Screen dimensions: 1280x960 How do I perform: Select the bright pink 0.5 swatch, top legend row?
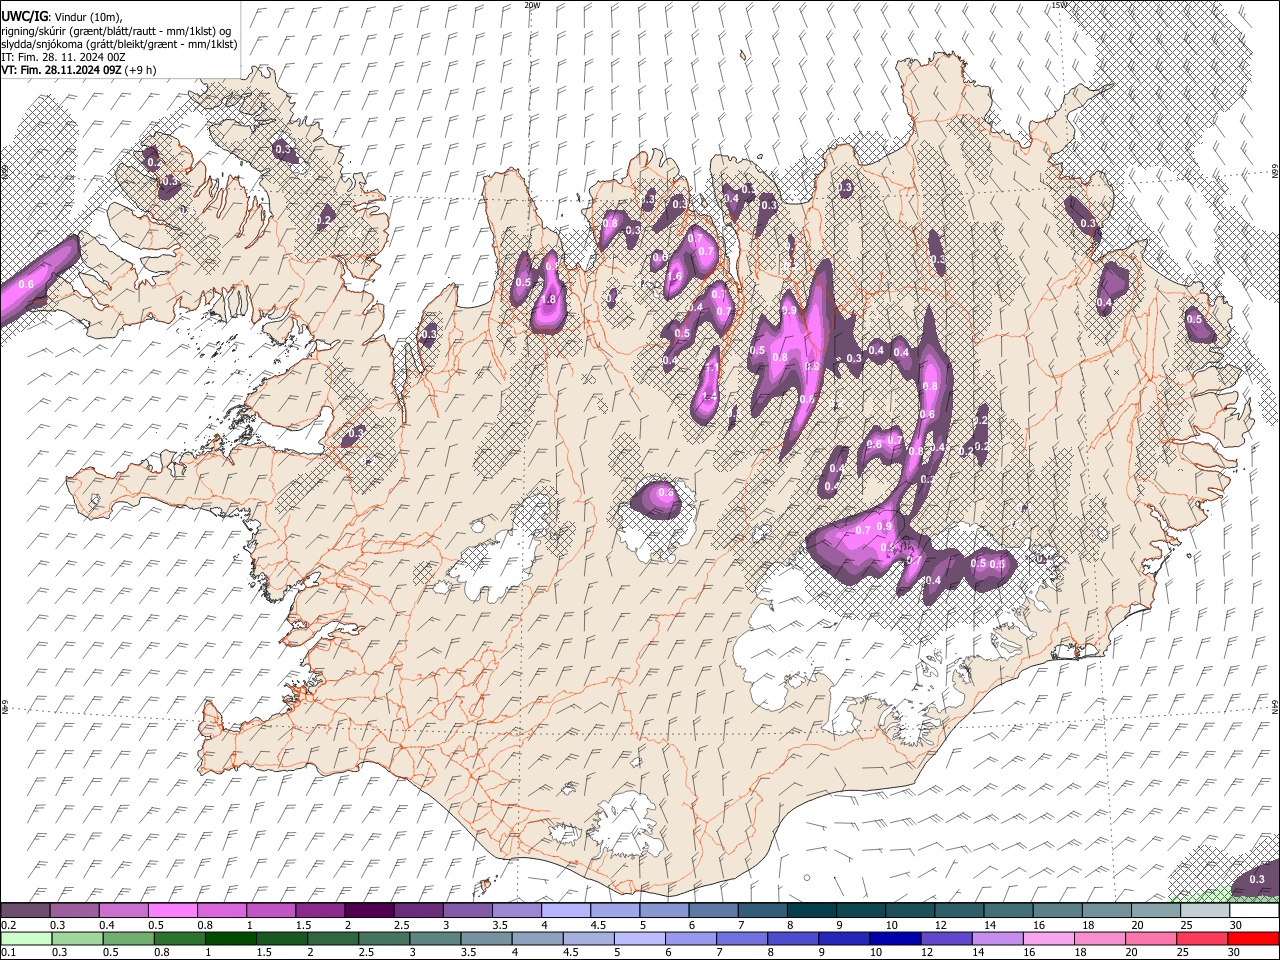[172, 911]
